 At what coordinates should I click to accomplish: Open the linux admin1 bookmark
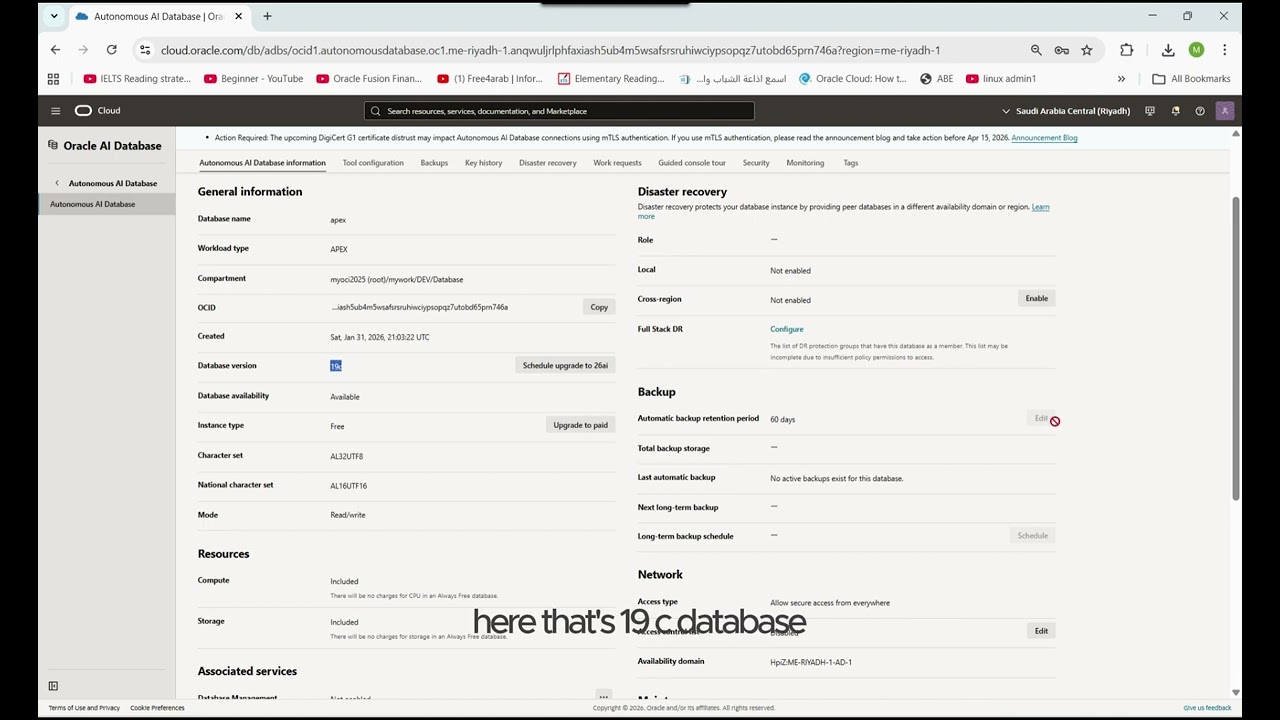[1001, 79]
